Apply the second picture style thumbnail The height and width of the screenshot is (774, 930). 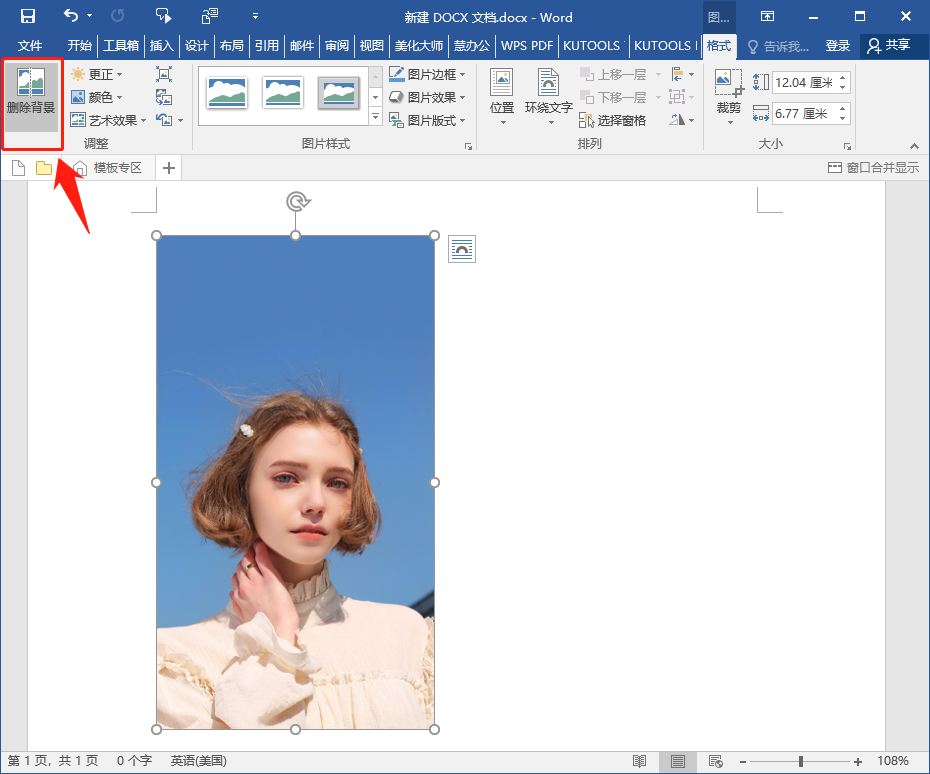point(283,93)
